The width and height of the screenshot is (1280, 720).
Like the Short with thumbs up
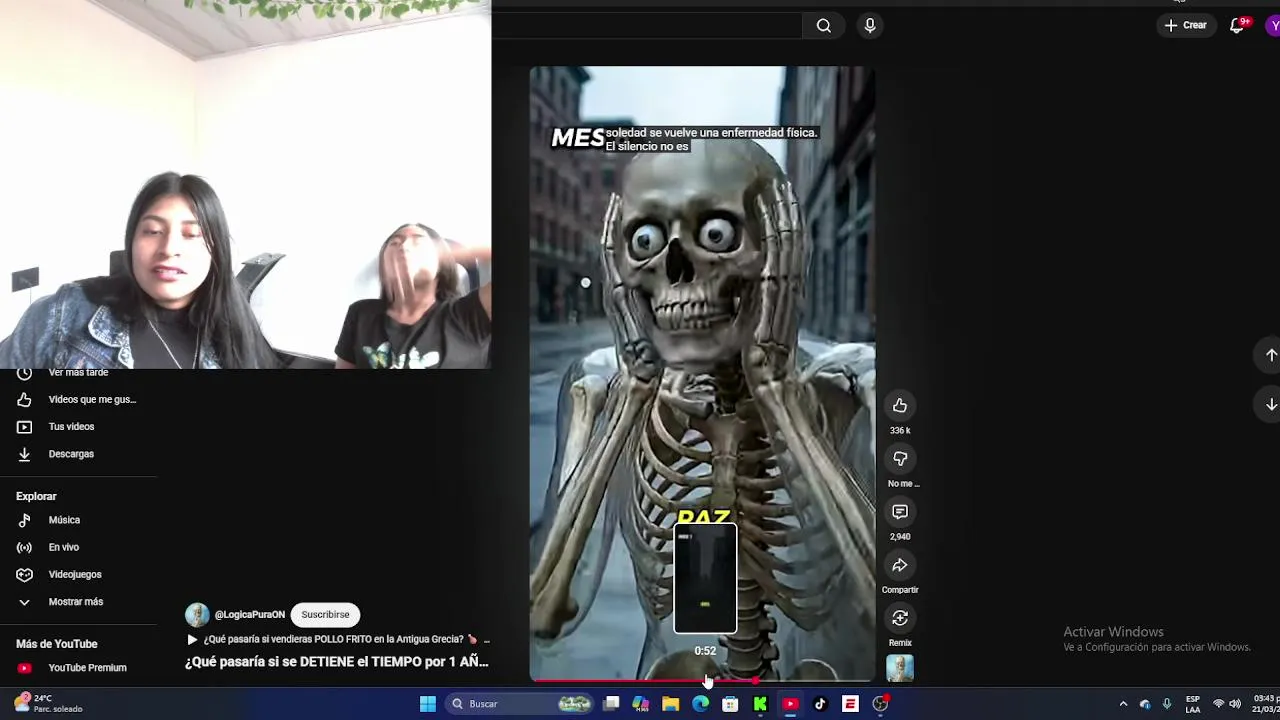pyautogui.click(x=900, y=405)
